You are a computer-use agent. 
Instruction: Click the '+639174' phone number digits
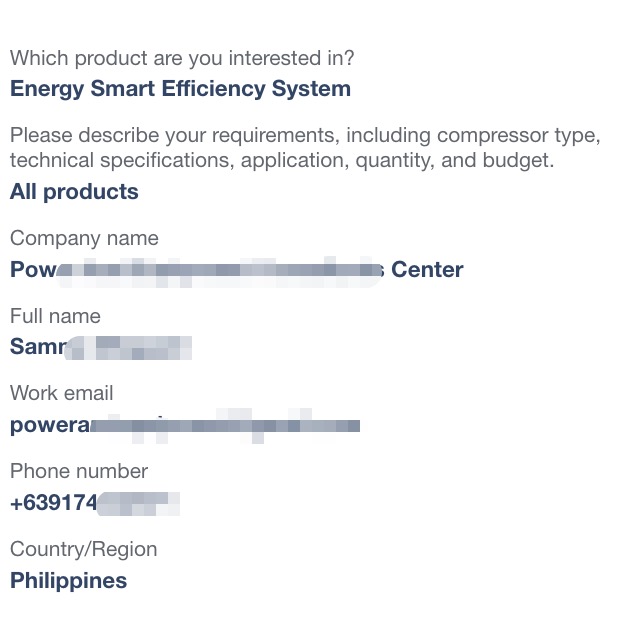pyautogui.click(x=53, y=503)
